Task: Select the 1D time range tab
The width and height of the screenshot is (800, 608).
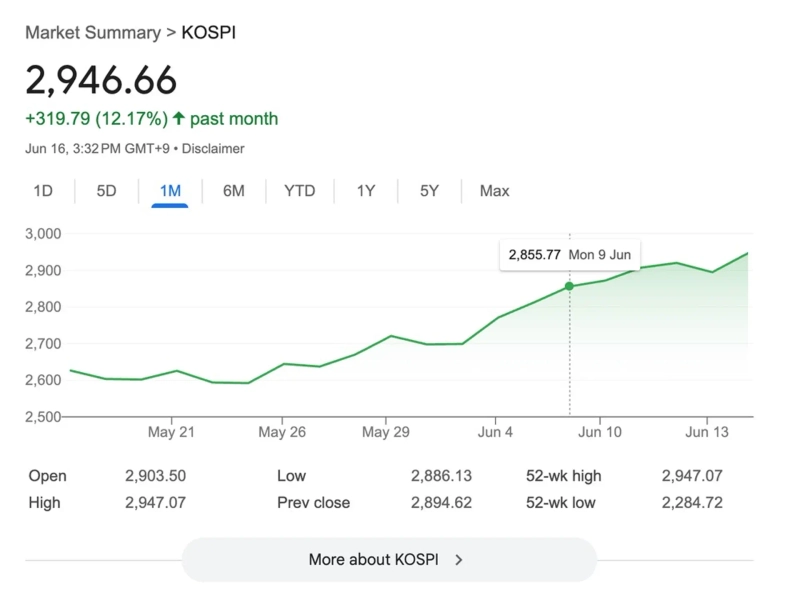Action: tap(43, 190)
